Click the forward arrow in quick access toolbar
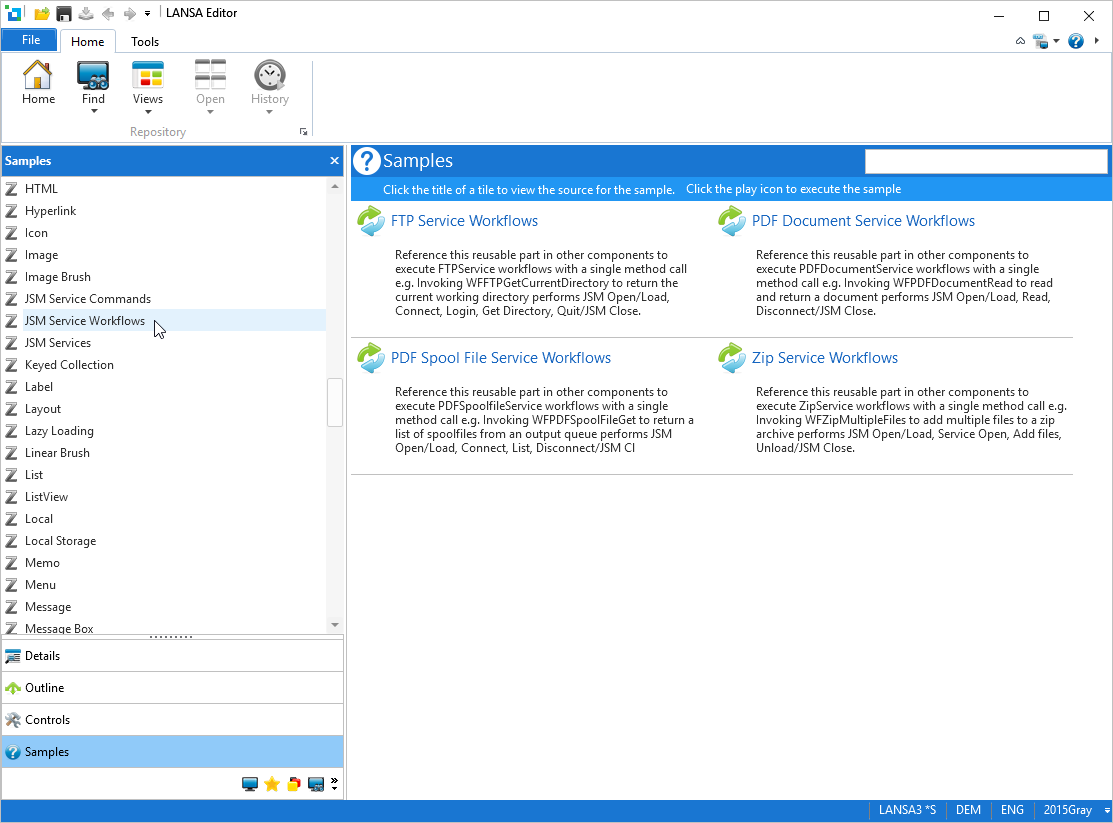This screenshot has width=1113, height=823. [129, 13]
